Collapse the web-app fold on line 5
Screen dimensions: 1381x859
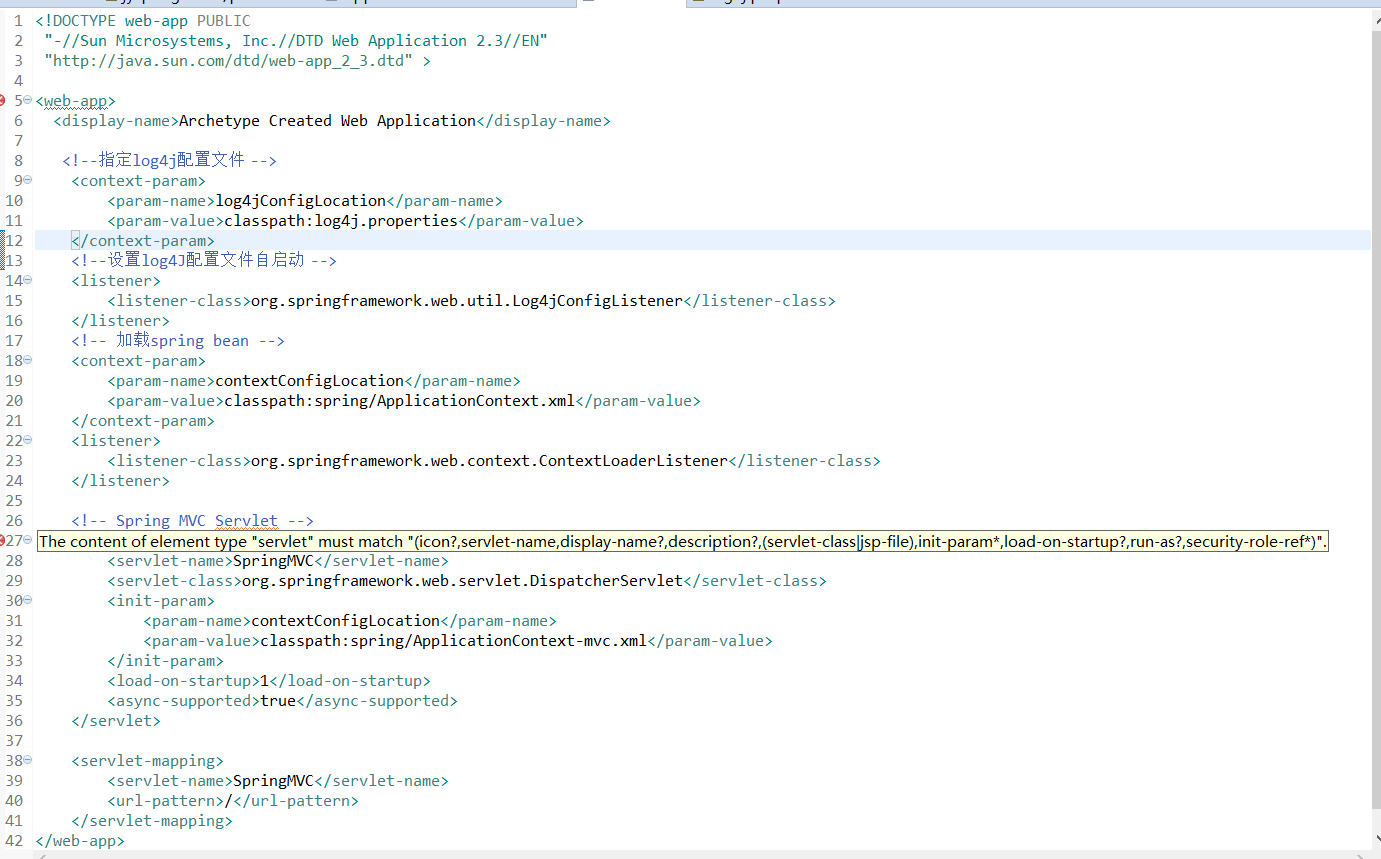27,100
